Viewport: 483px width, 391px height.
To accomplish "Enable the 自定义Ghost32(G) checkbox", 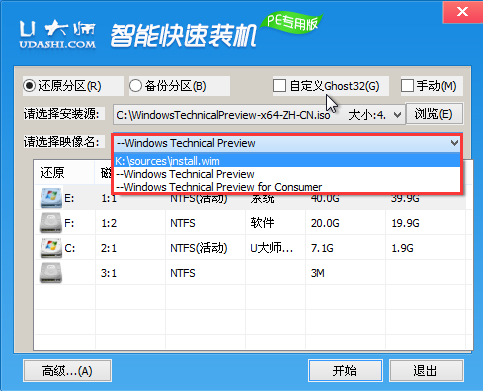I will click(x=279, y=86).
